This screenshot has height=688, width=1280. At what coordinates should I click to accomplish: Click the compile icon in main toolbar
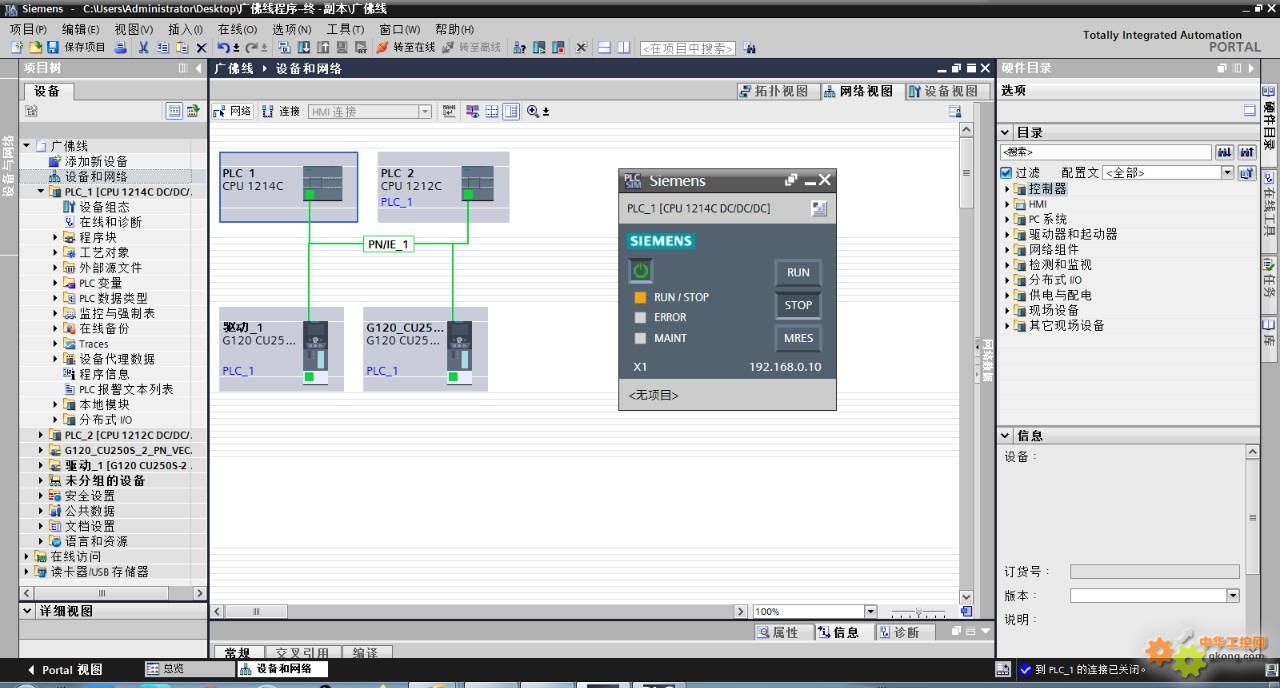285,47
